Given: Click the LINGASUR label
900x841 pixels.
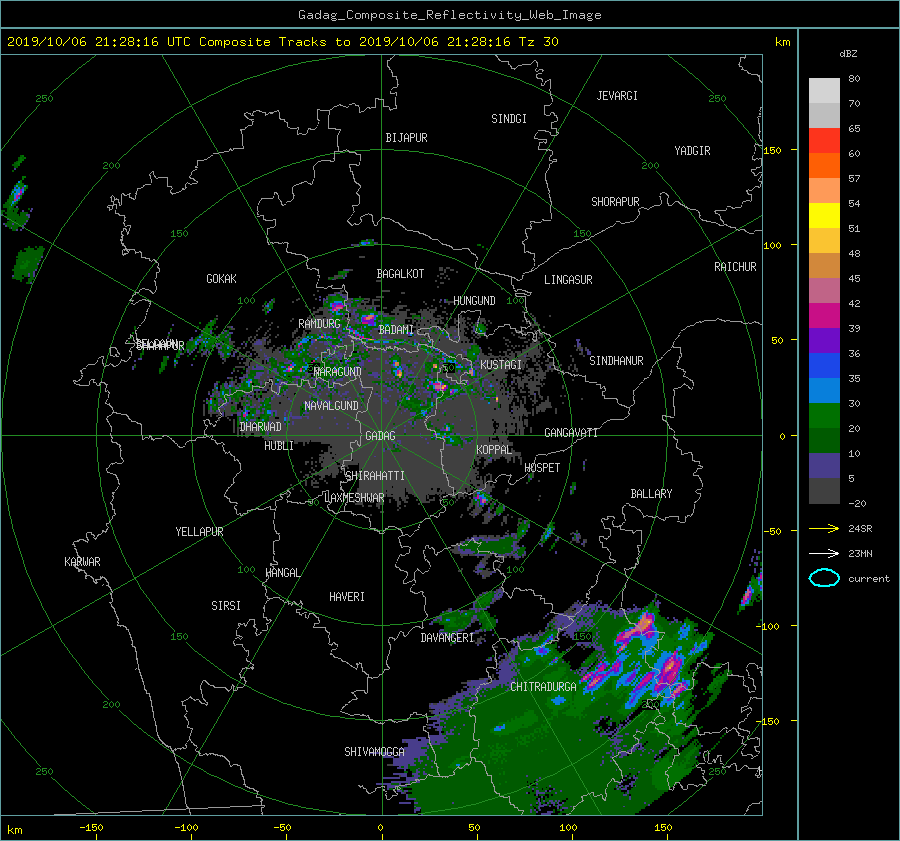Looking at the screenshot, I should point(568,280).
